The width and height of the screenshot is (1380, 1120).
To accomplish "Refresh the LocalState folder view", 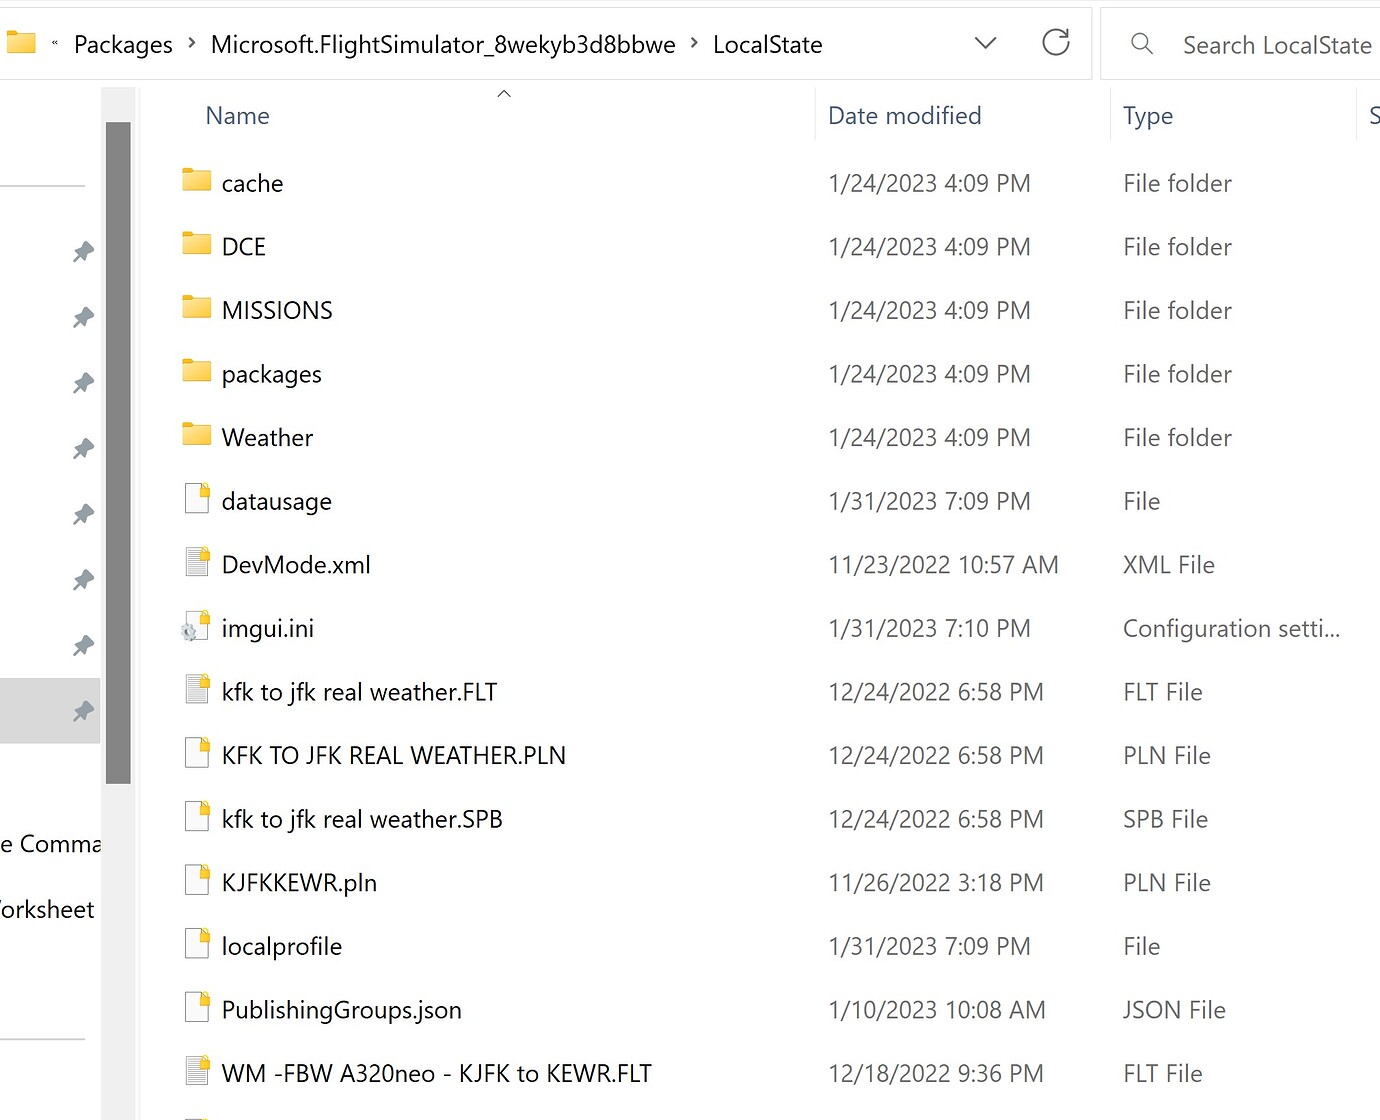I will pyautogui.click(x=1056, y=42).
